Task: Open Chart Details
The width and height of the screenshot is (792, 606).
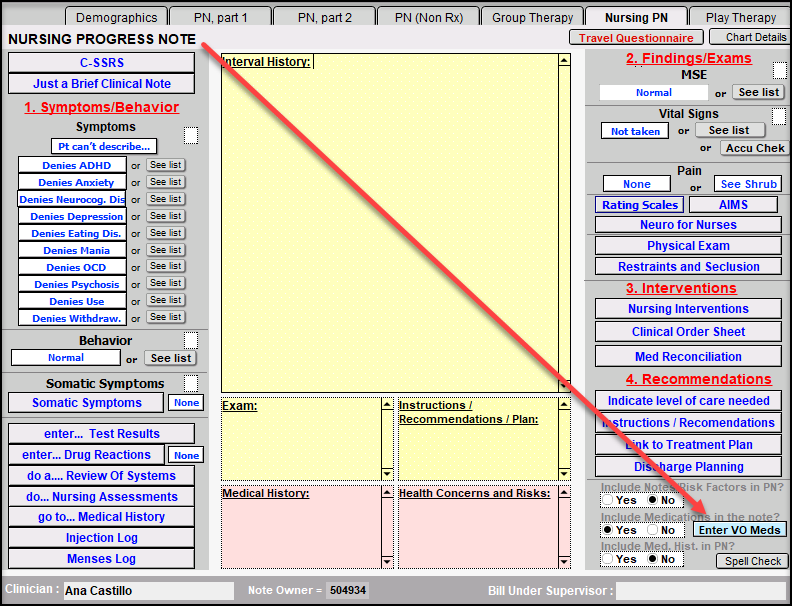Action: click(x=755, y=38)
